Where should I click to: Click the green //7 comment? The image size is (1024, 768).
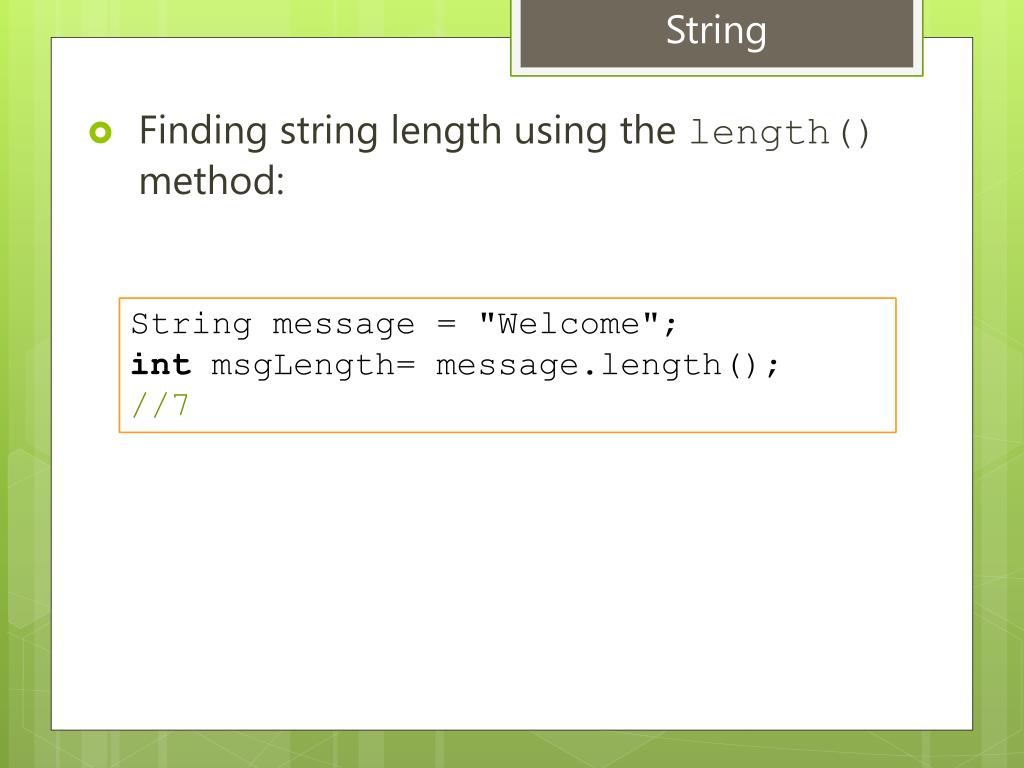pos(160,405)
